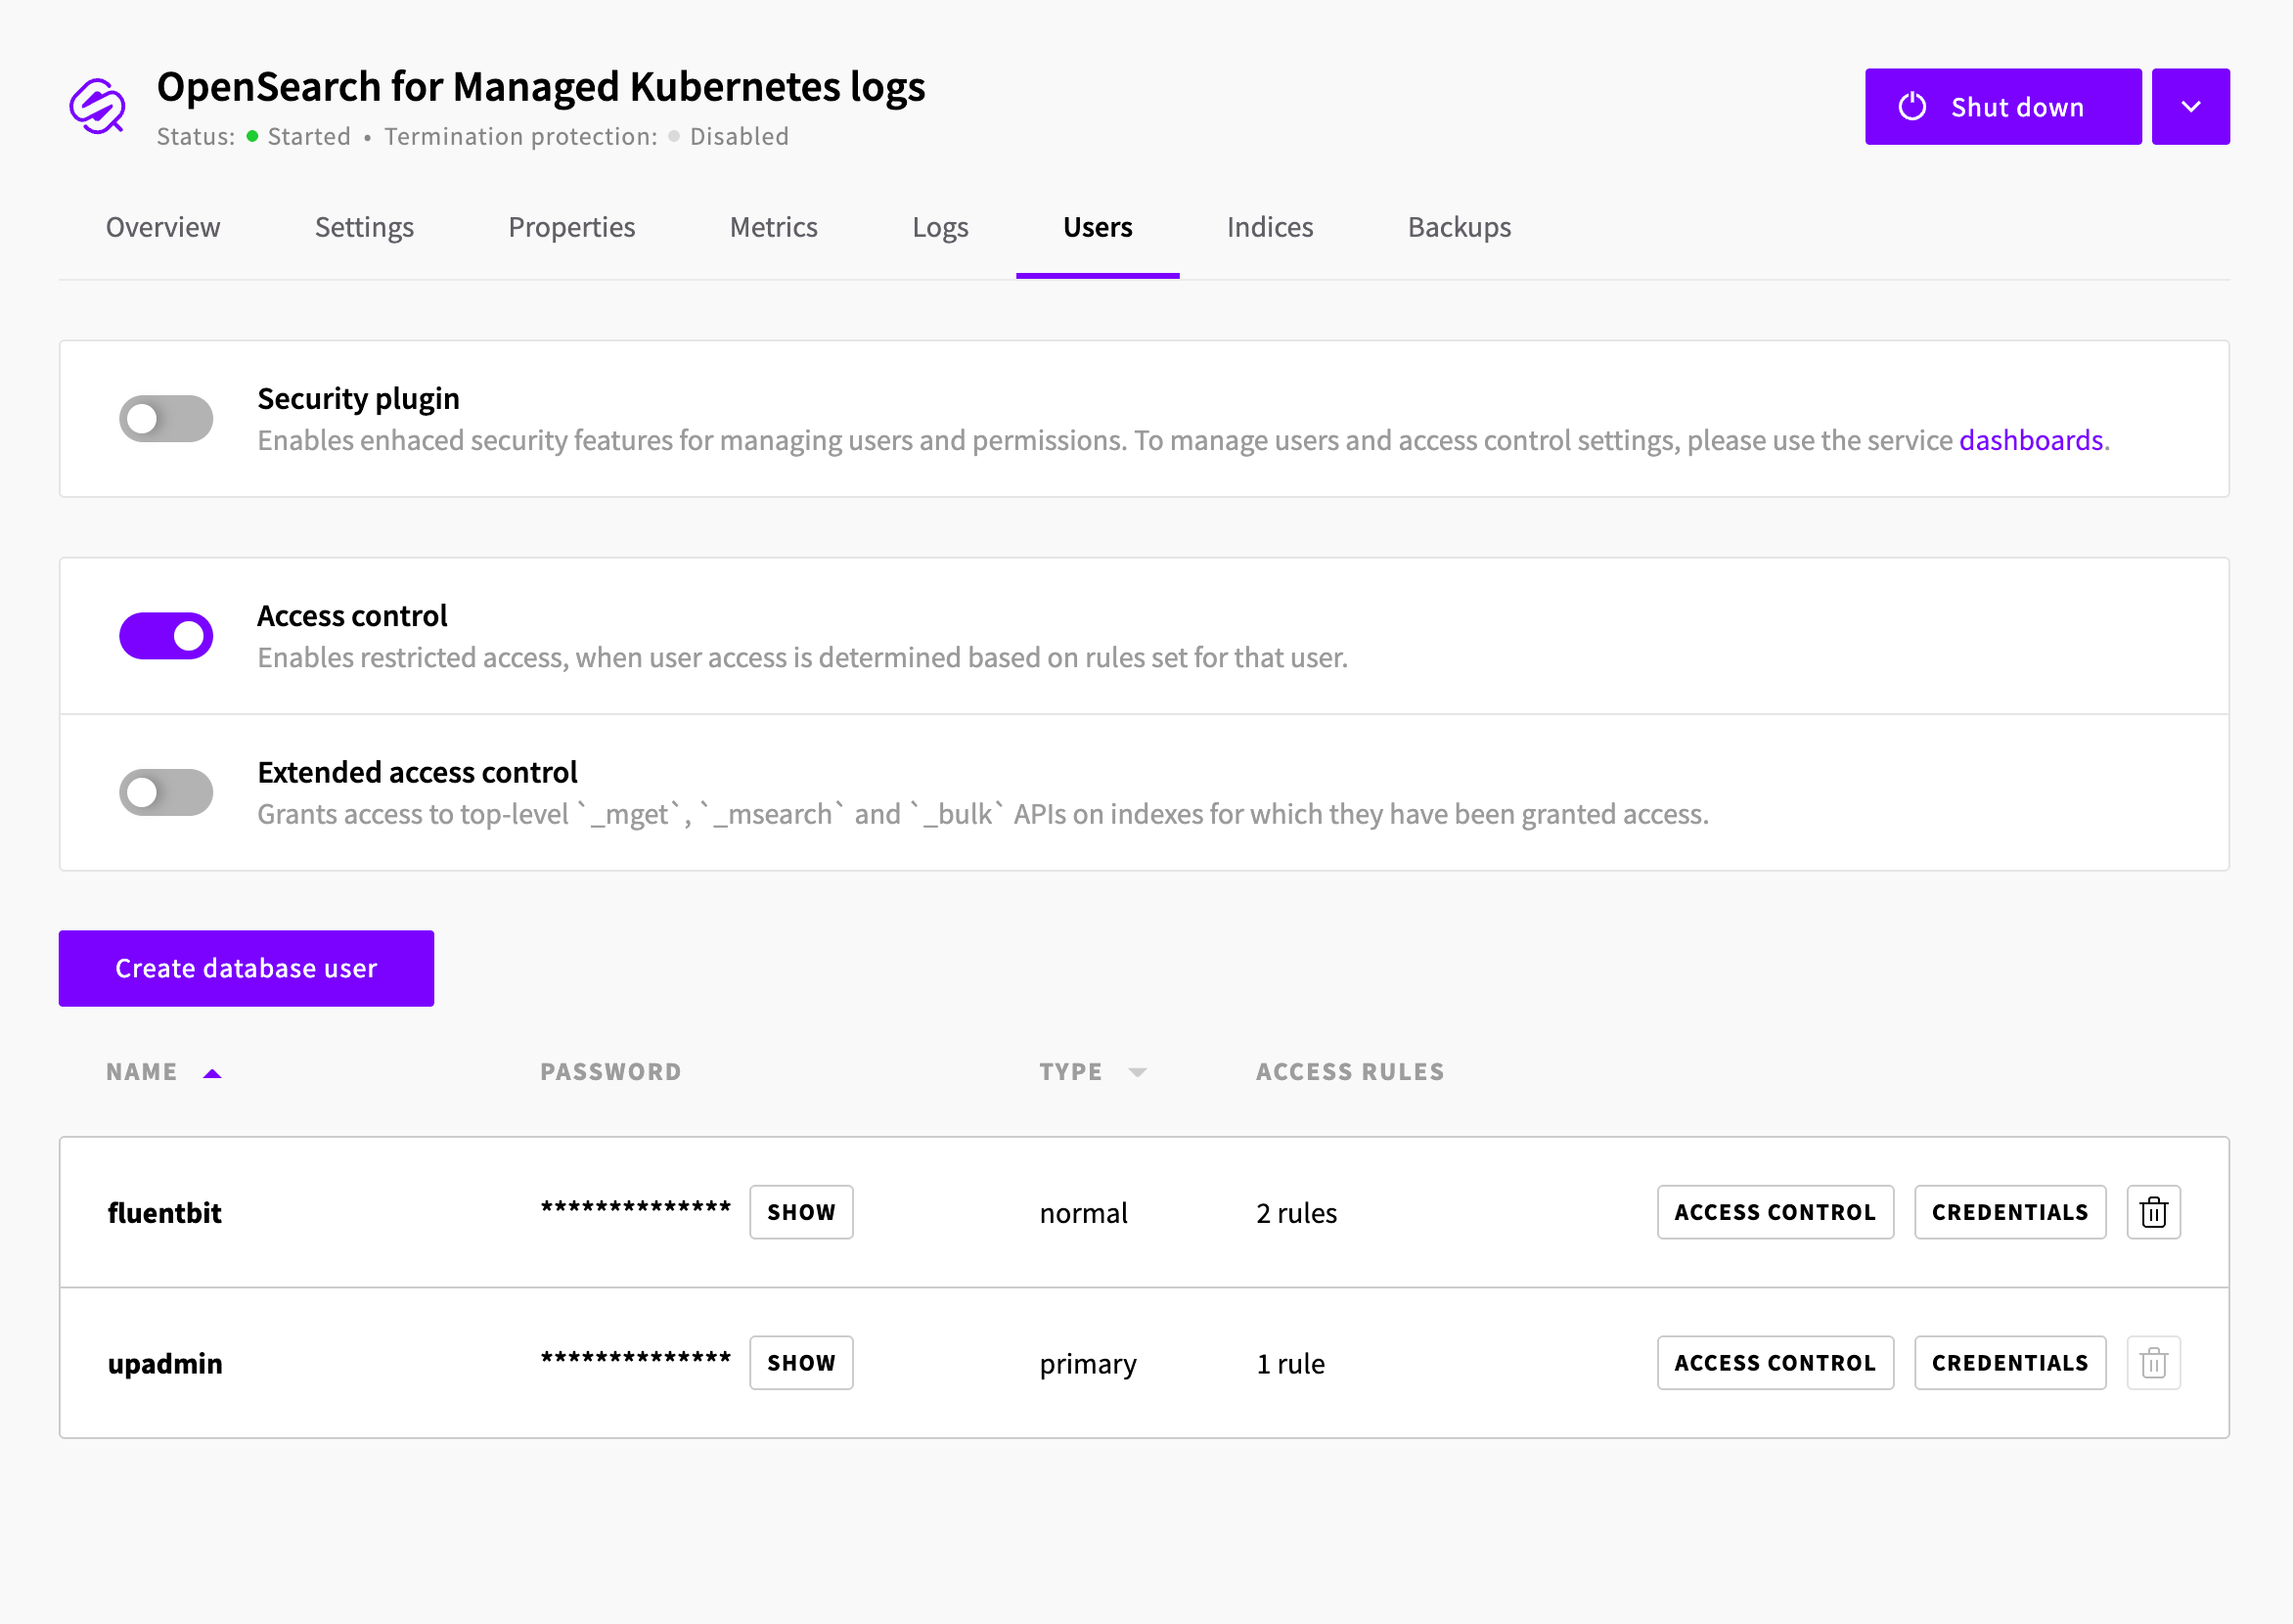The height and width of the screenshot is (1624, 2293).
Task: Switch to the Indices tab
Action: click(x=1270, y=228)
